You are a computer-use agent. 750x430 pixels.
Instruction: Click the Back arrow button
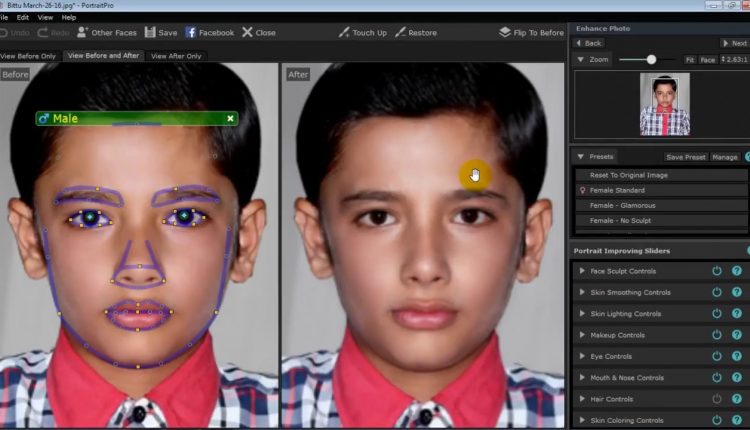pos(589,43)
